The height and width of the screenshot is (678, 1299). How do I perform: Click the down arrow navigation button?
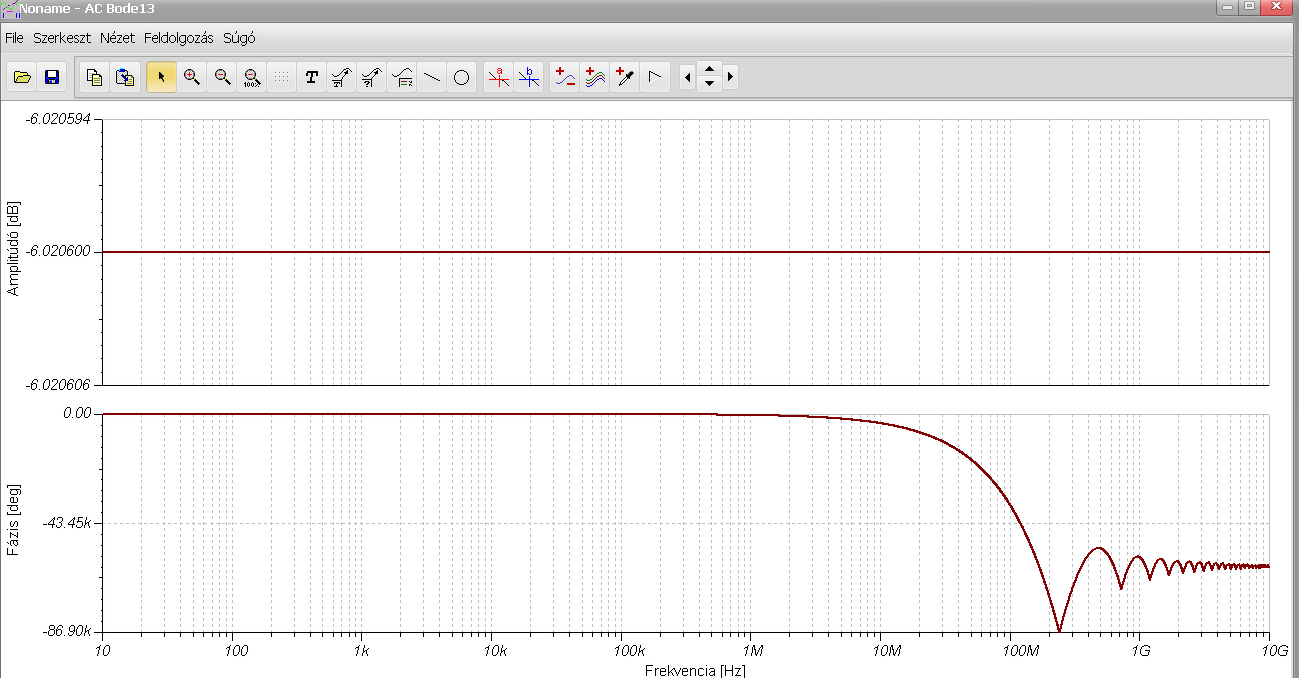(709, 84)
